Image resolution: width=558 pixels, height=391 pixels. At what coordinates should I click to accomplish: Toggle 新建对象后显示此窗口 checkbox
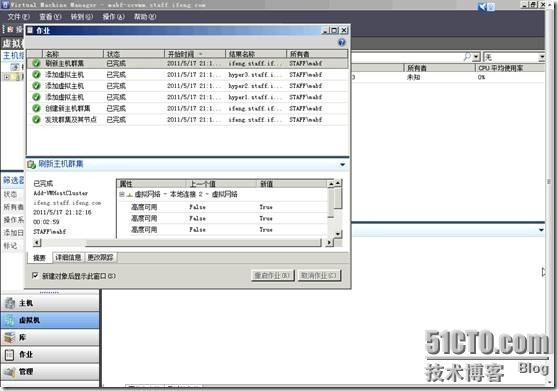35,275
